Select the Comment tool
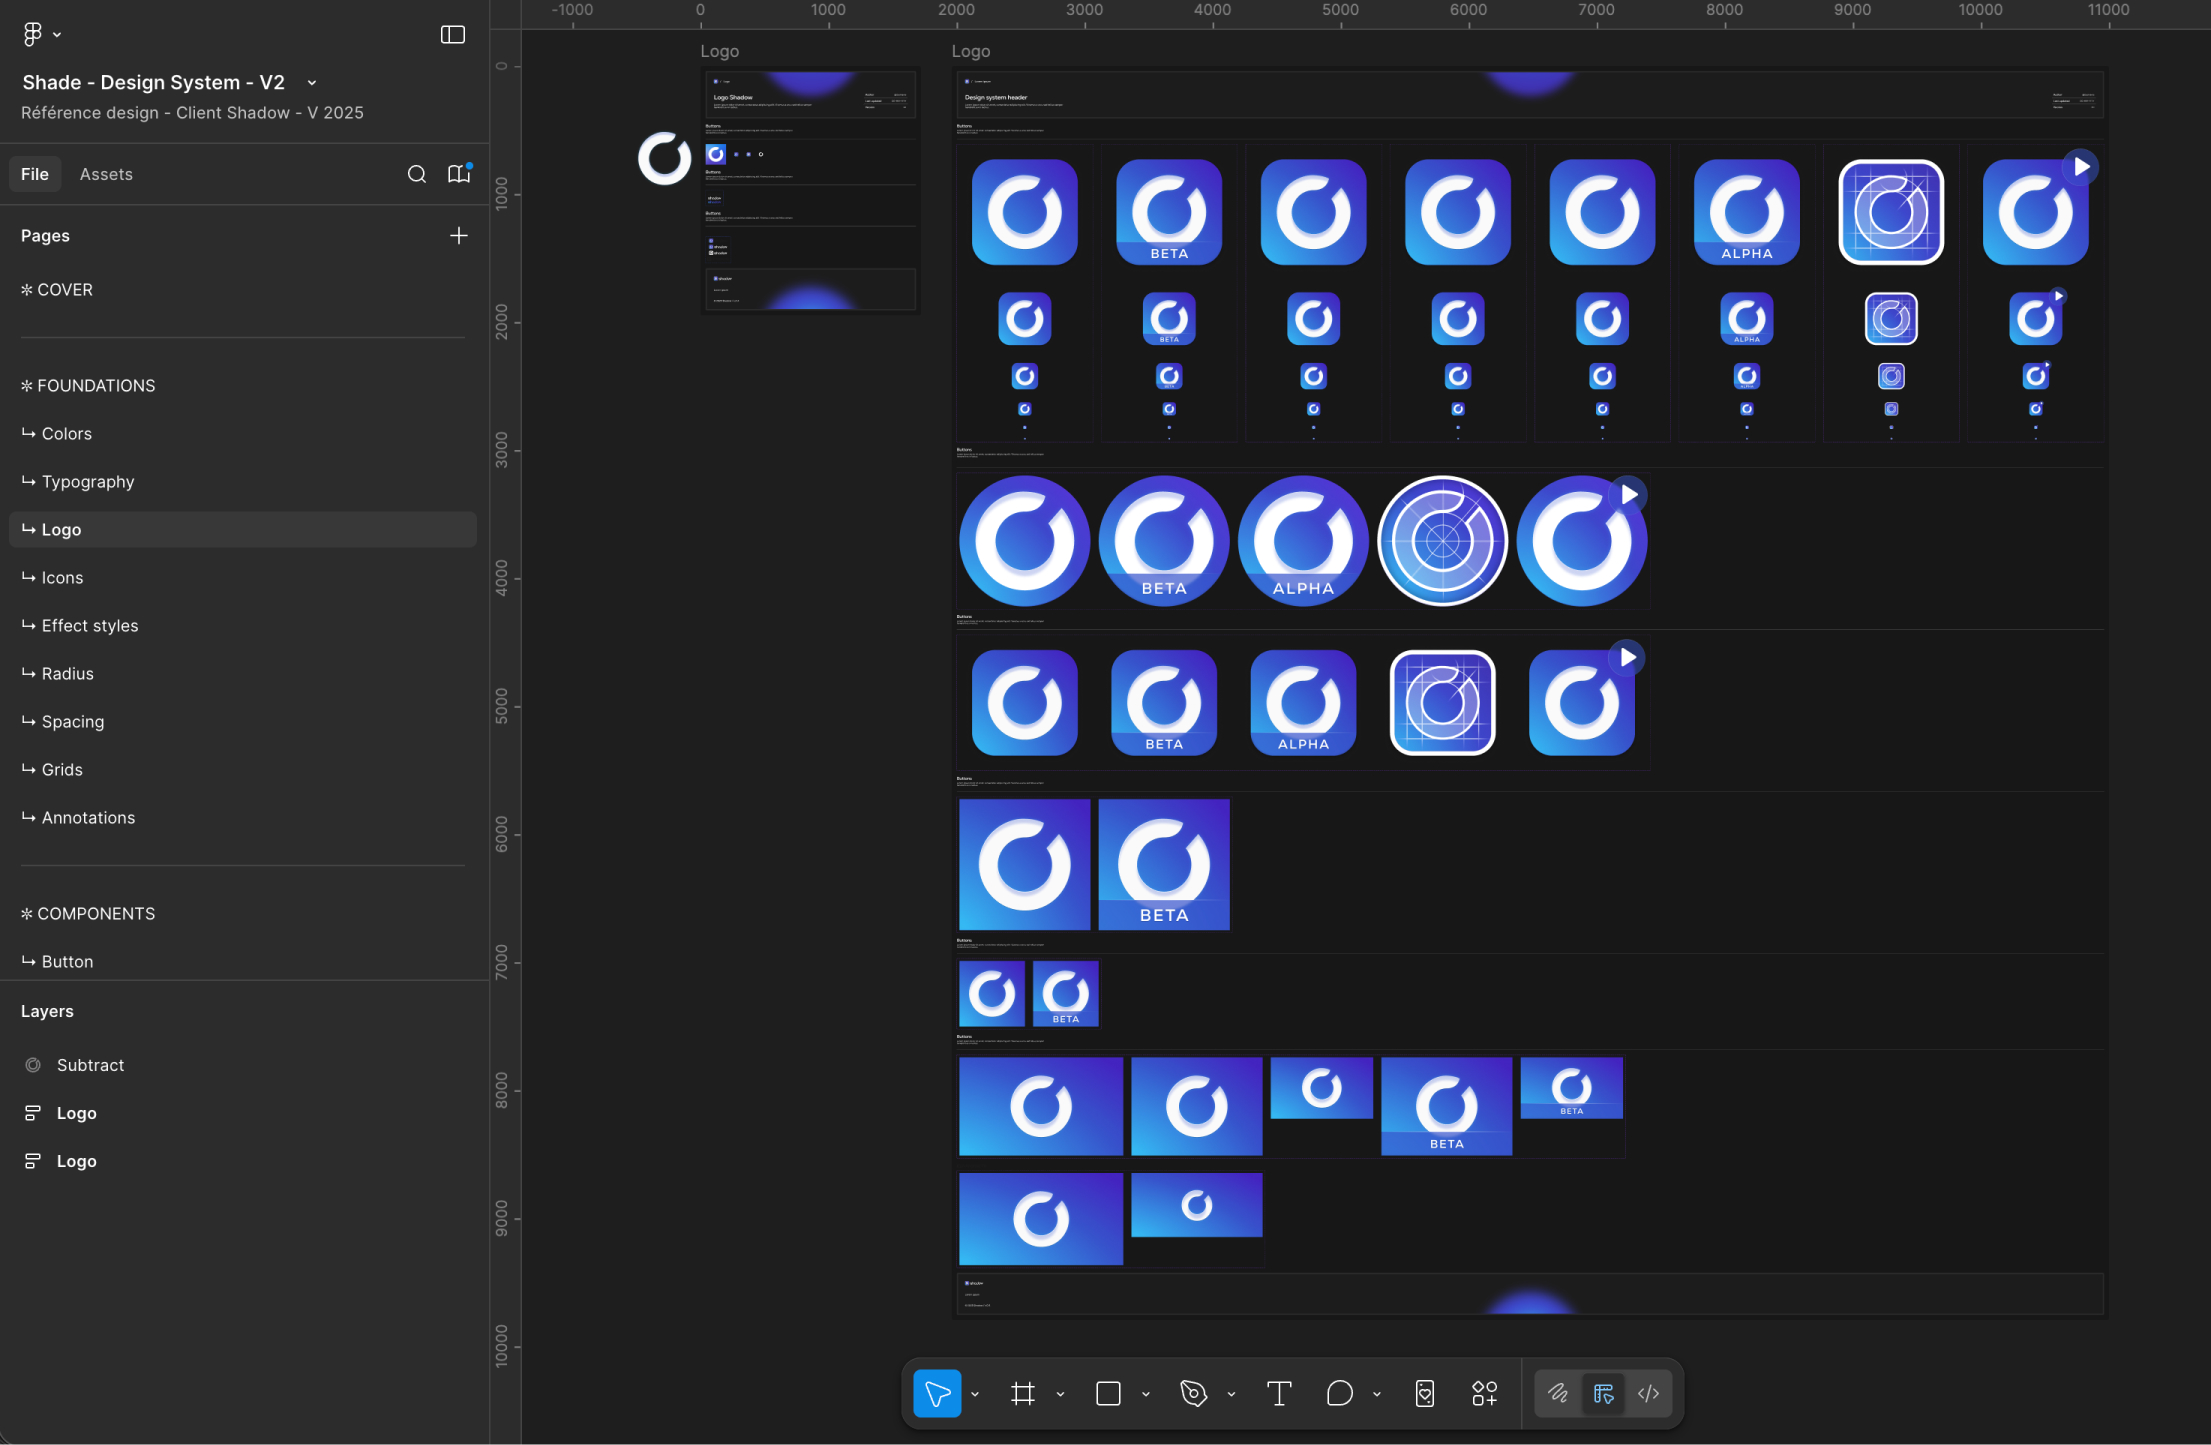 tap(1339, 1393)
